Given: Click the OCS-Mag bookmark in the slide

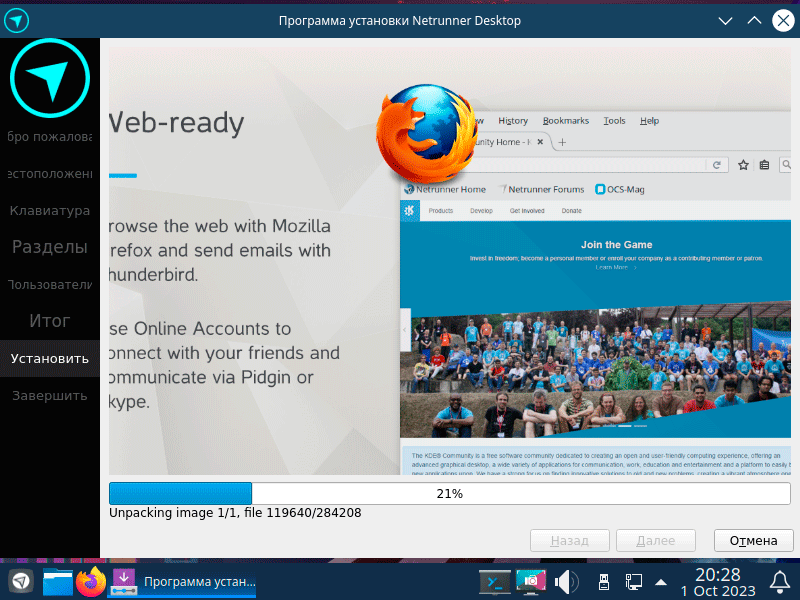Looking at the screenshot, I should click(620, 190).
